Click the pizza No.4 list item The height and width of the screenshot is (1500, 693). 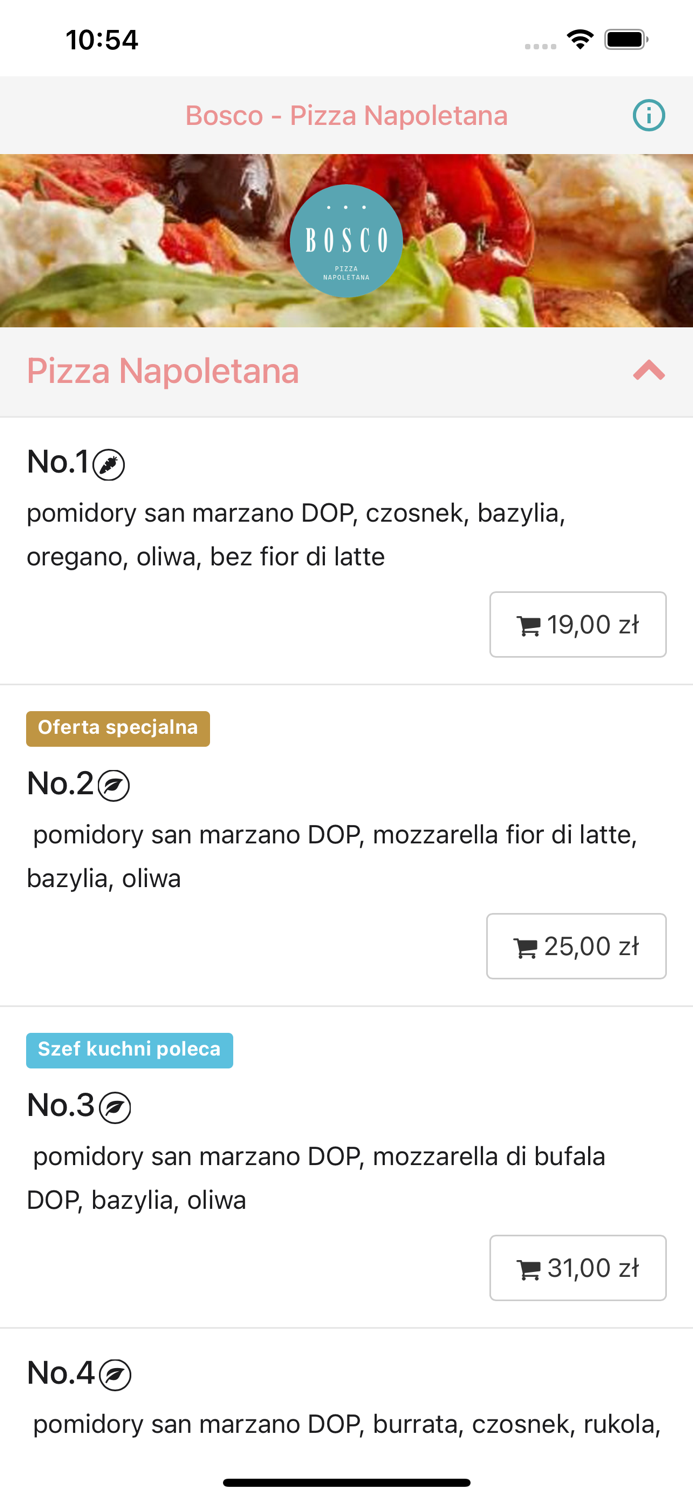pyautogui.click(x=346, y=1400)
